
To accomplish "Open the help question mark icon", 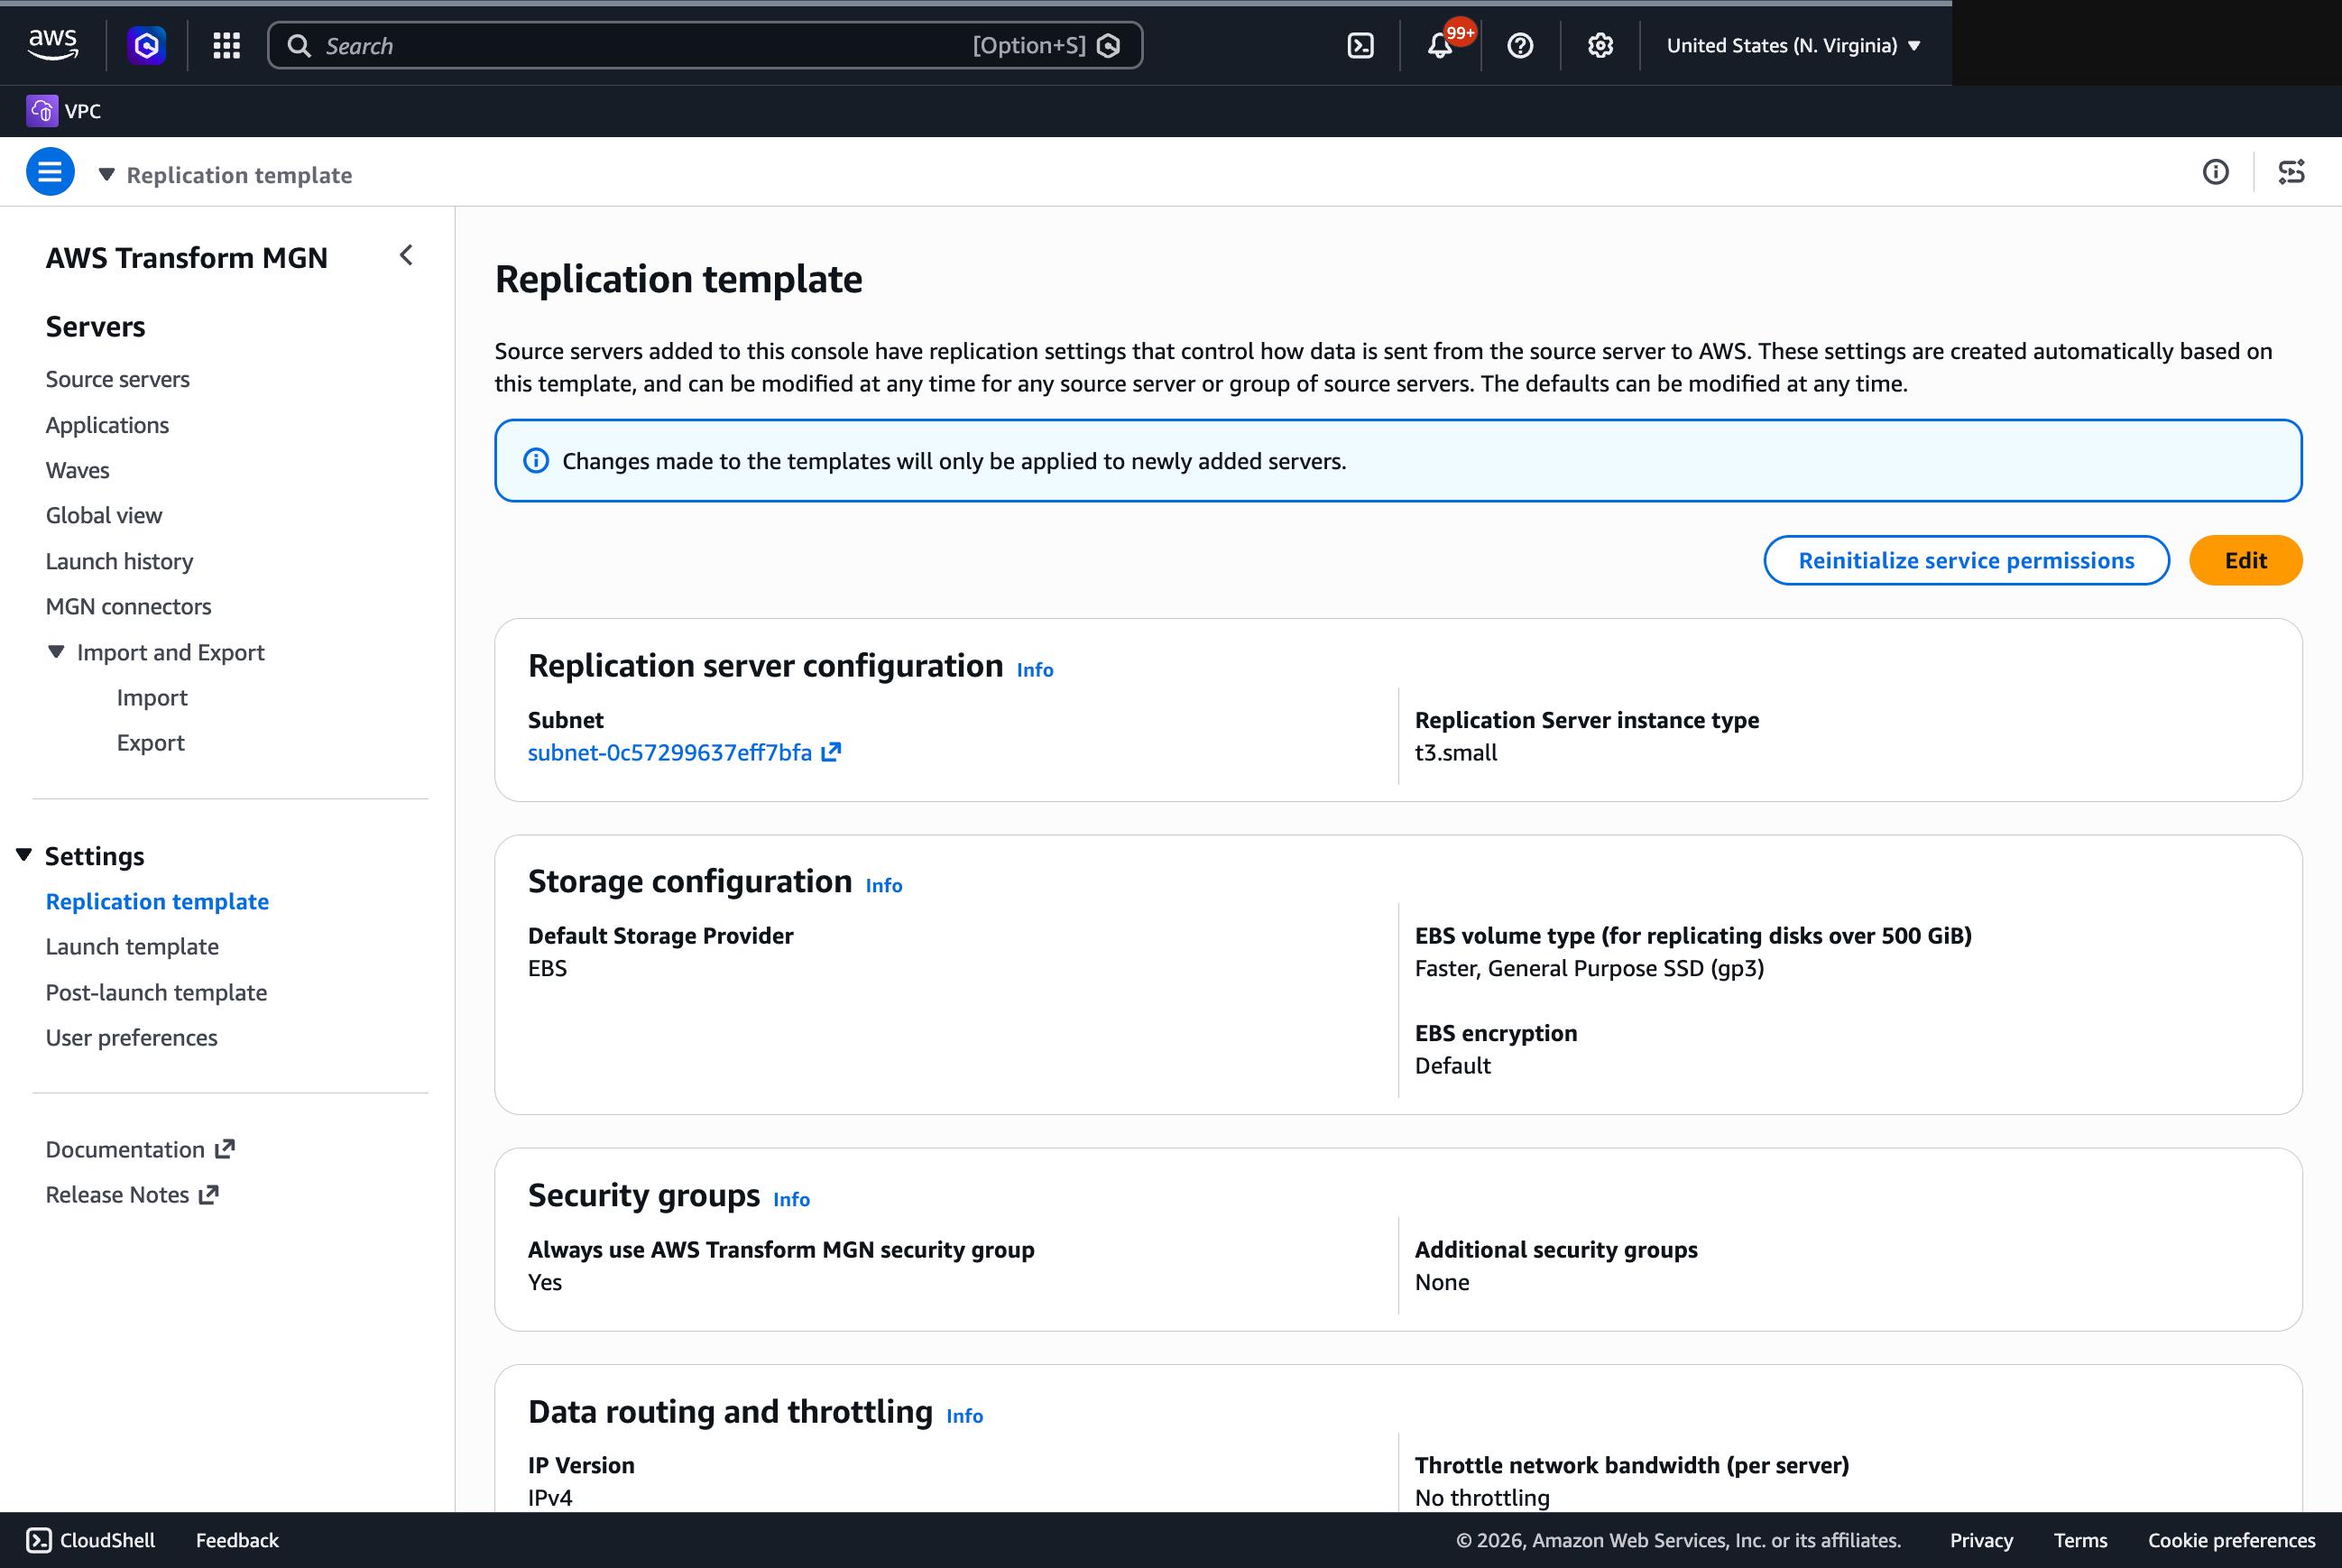I will [1520, 45].
